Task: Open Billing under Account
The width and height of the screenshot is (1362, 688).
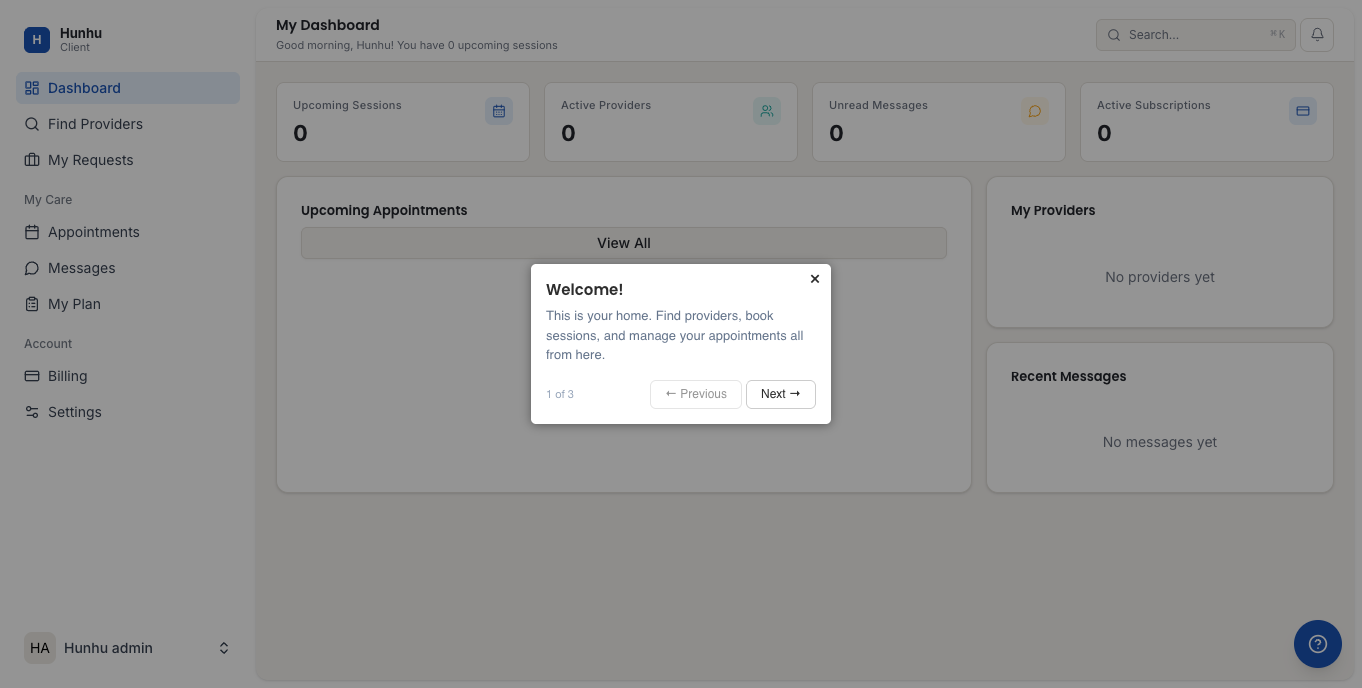Action: (x=128, y=376)
